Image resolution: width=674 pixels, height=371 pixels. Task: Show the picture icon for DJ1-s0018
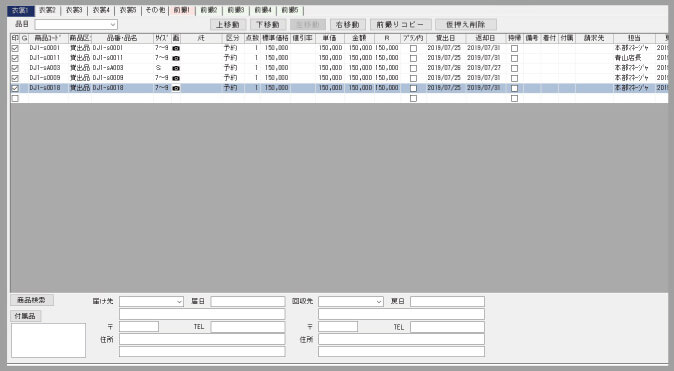pyautogui.click(x=176, y=88)
